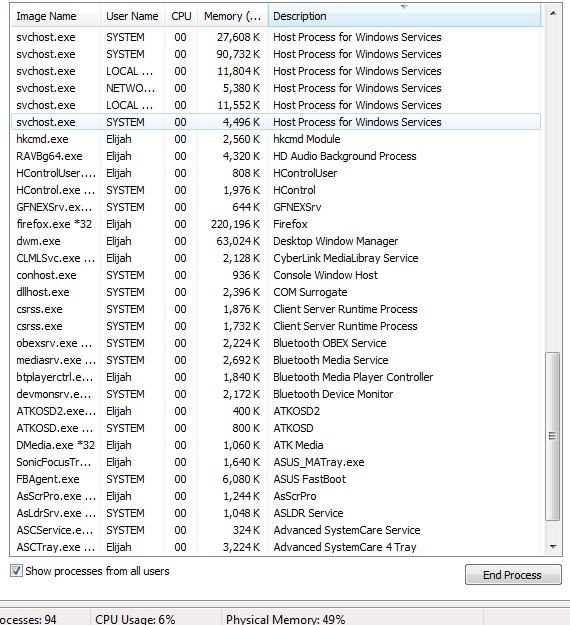Viewport: 570px width, 625px height.
Task: Select the RAVBg64.exe process
Action: [276, 156]
